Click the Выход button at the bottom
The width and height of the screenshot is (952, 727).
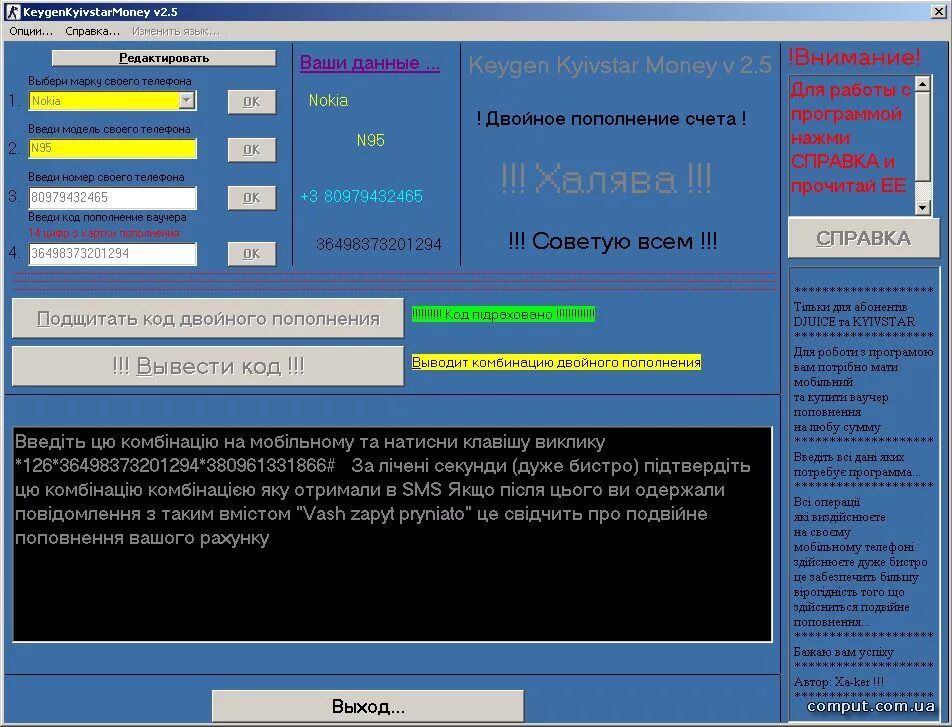click(x=367, y=705)
